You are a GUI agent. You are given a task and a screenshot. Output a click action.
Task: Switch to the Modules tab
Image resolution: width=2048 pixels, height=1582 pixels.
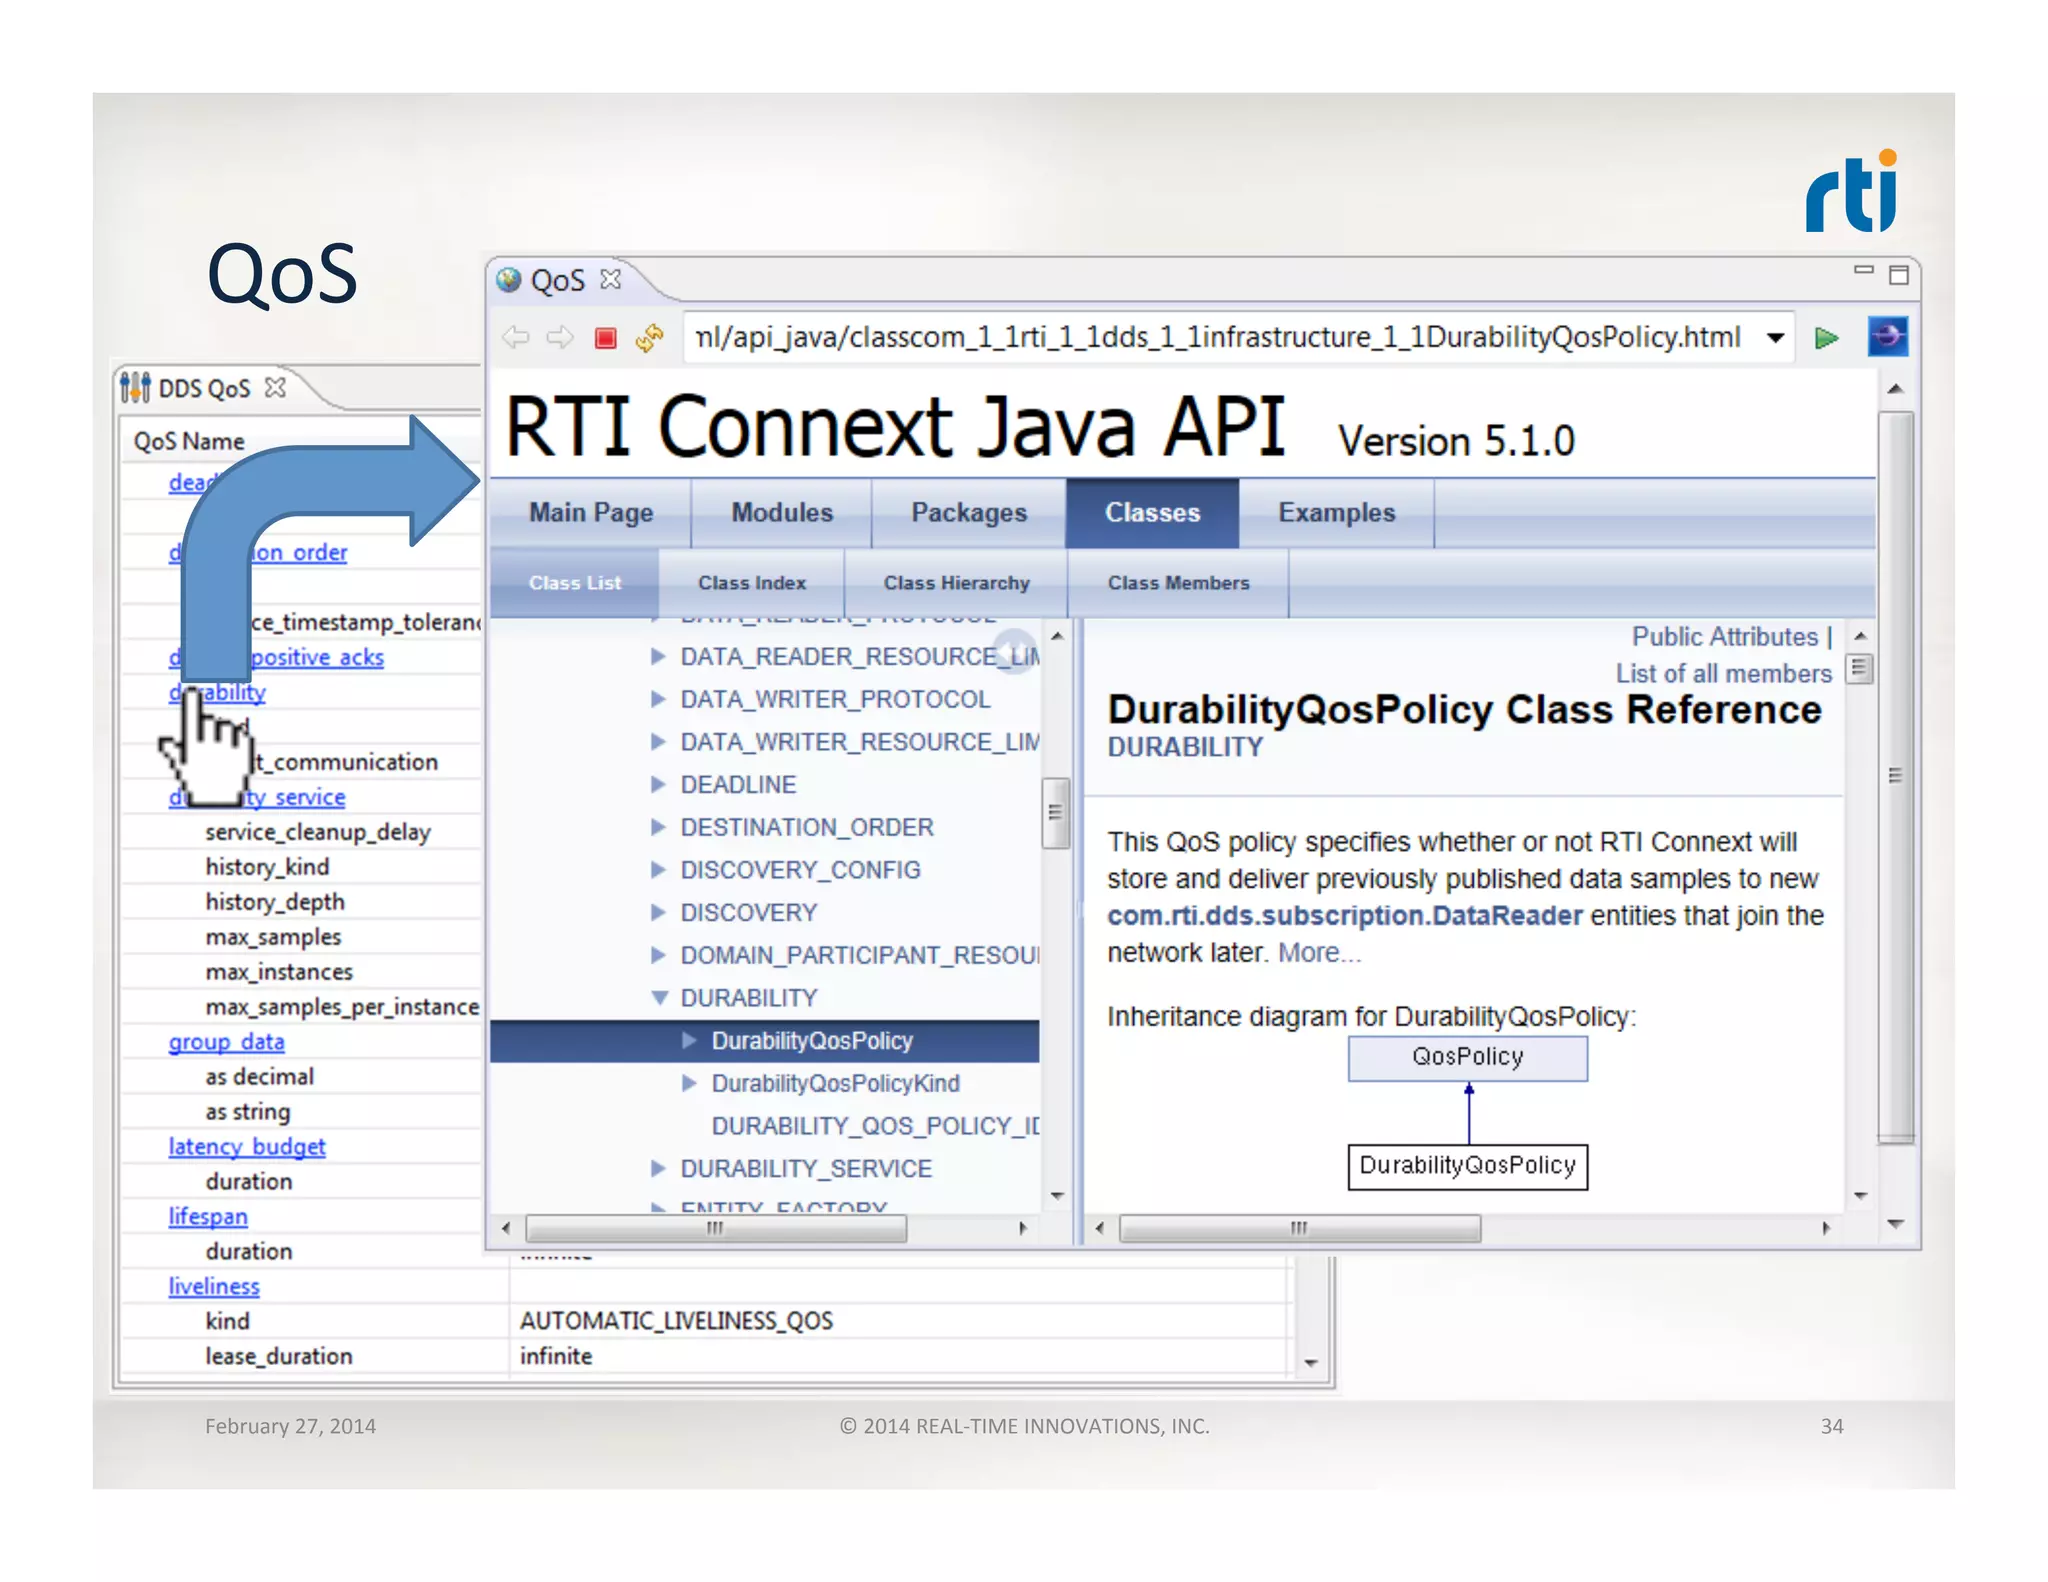point(781,513)
